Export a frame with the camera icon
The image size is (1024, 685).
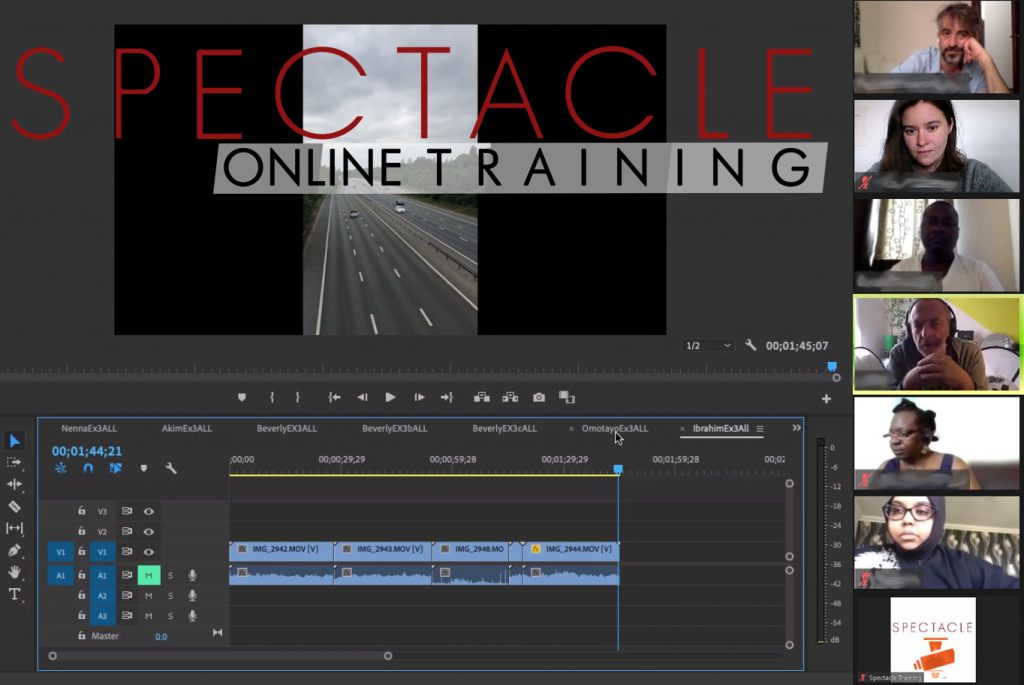pyautogui.click(x=539, y=397)
